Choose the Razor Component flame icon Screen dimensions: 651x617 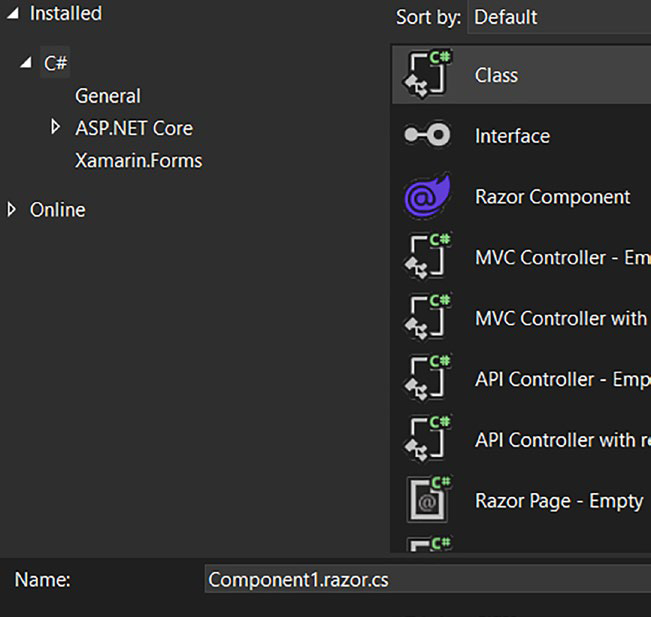tap(428, 196)
